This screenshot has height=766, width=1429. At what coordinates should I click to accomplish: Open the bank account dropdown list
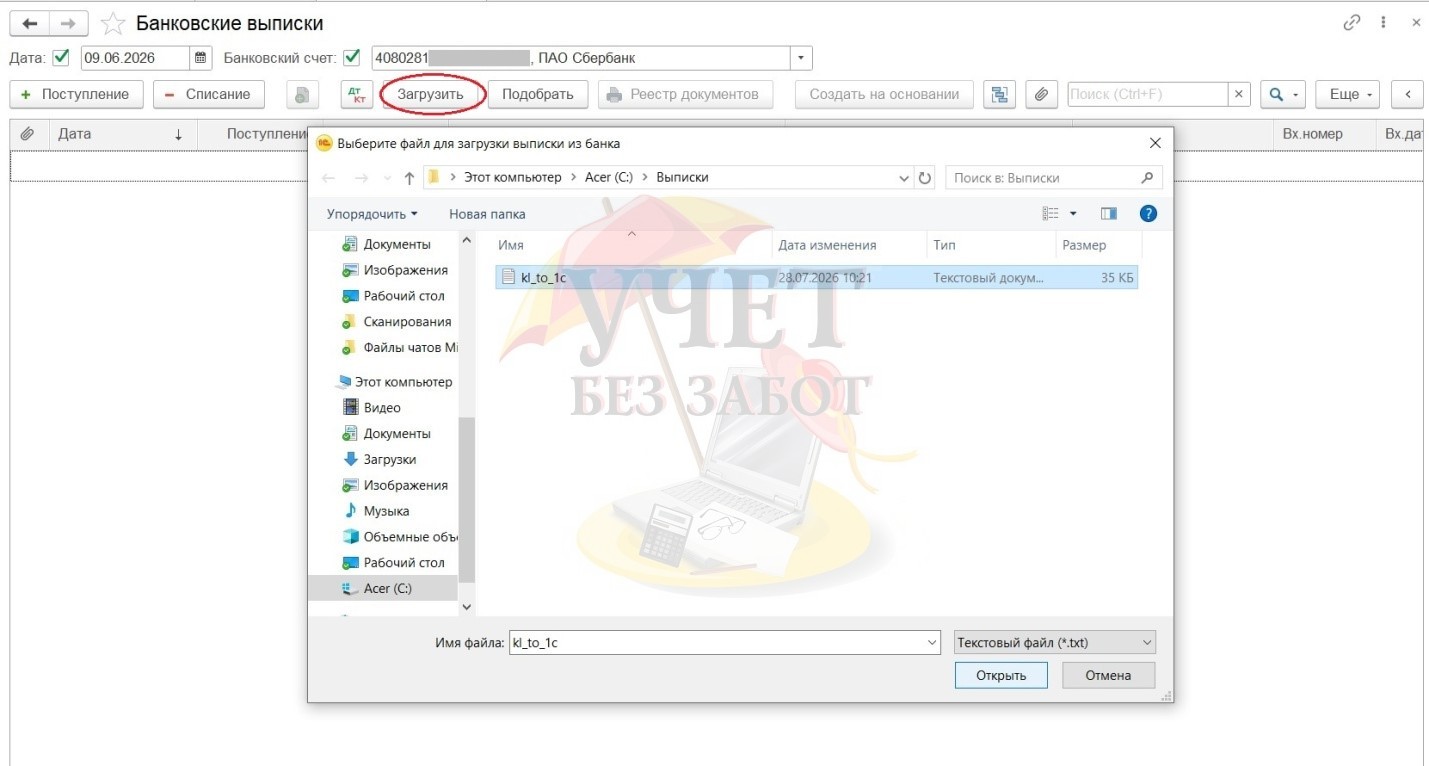[801, 58]
